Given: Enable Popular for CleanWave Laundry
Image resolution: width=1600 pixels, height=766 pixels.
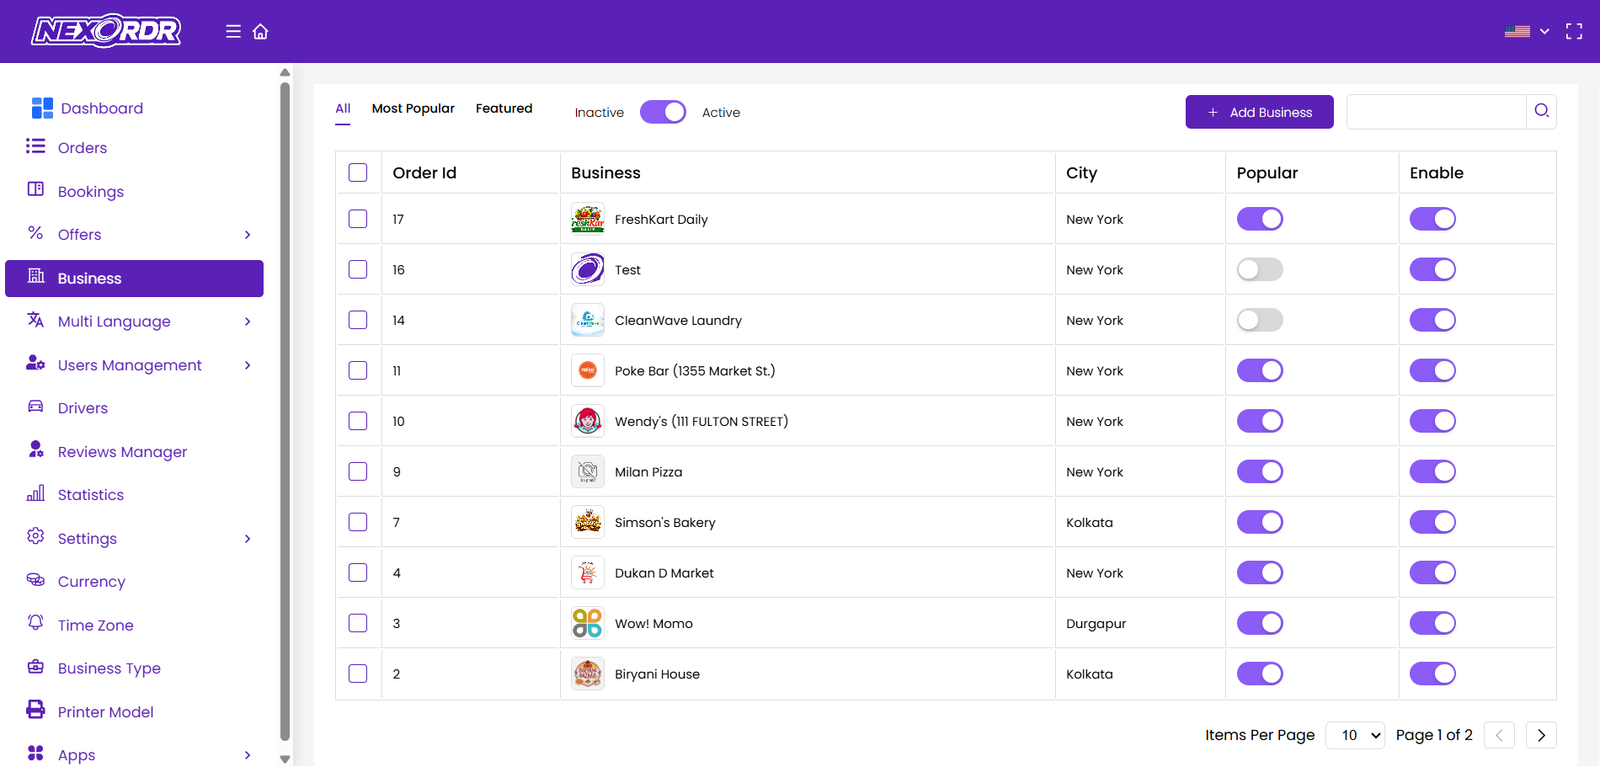Looking at the screenshot, I should tap(1260, 320).
